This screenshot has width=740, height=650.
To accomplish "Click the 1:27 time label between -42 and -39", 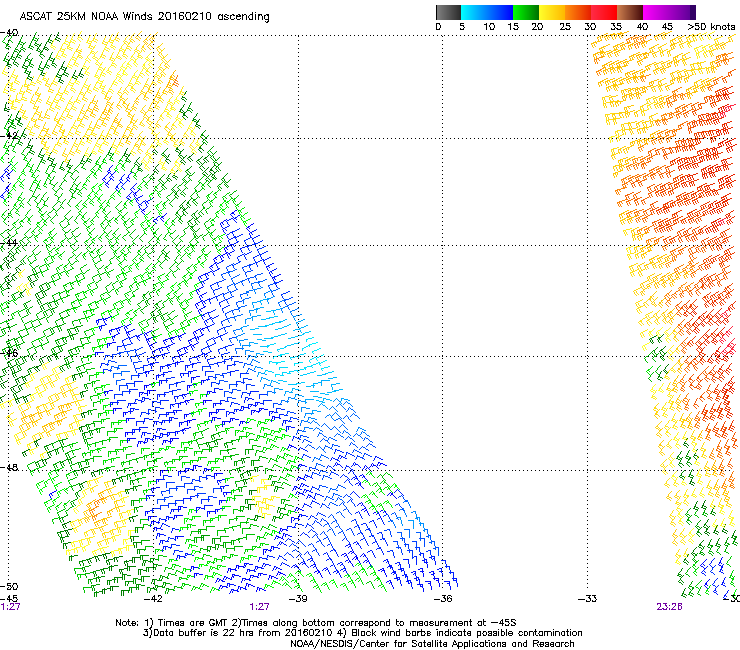I will pyautogui.click(x=260, y=607).
